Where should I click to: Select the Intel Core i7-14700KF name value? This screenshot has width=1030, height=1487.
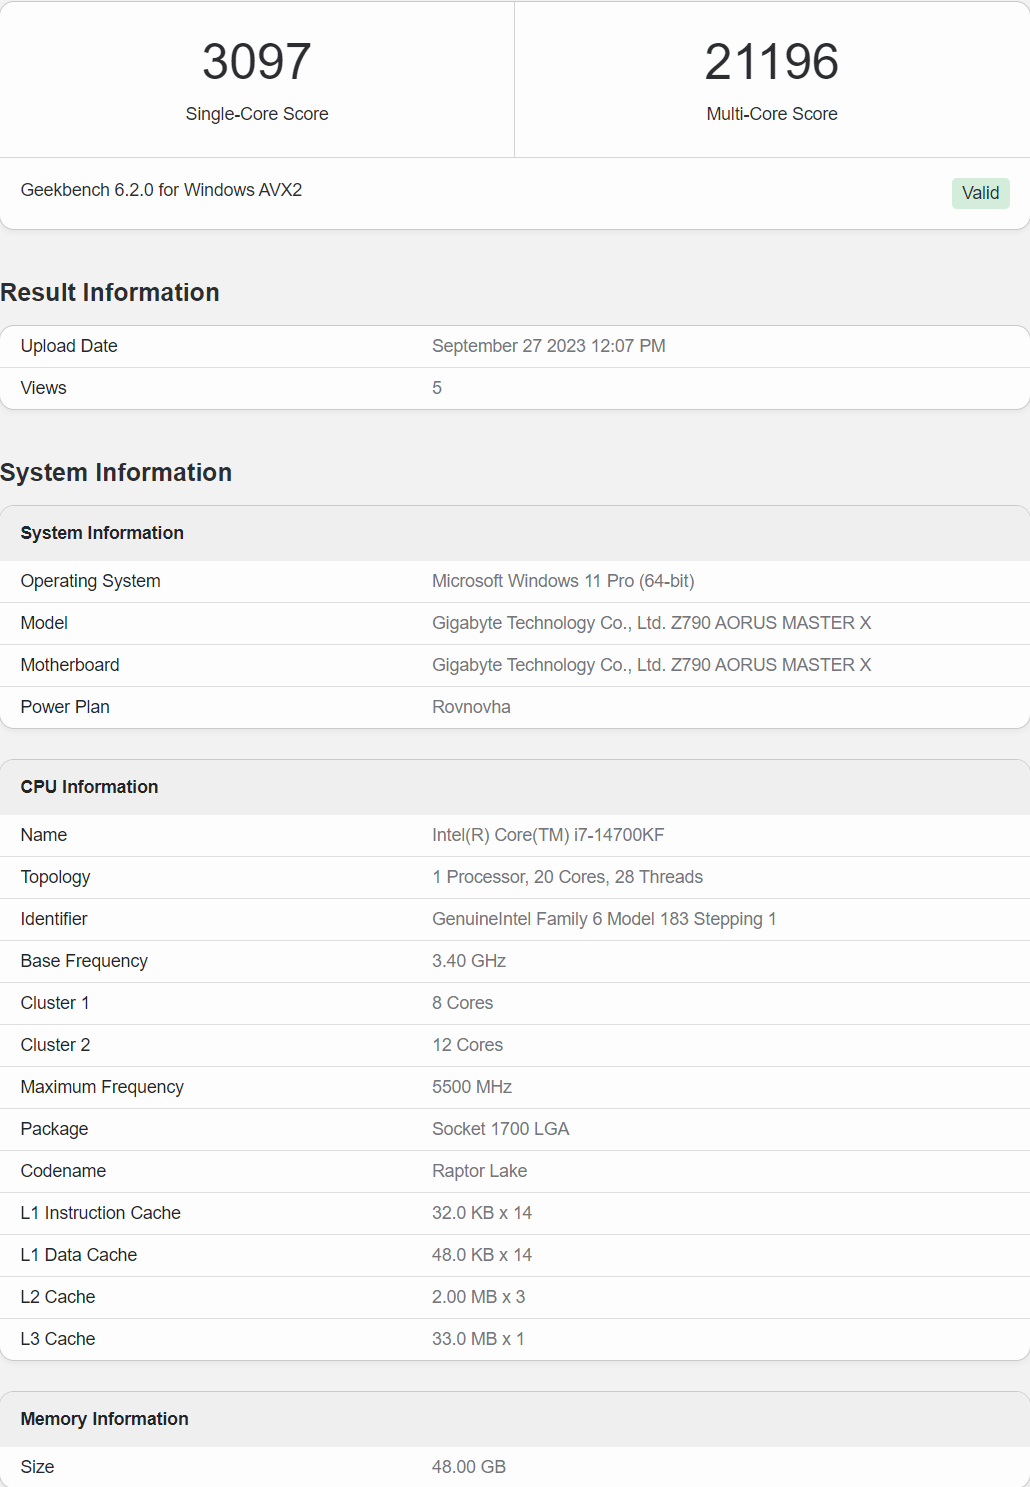pyautogui.click(x=548, y=835)
